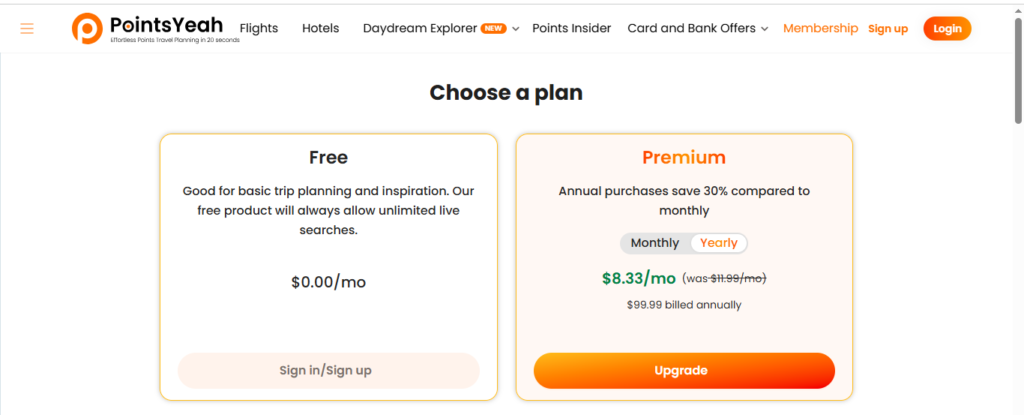The height and width of the screenshot is (415, 1024).
Task: Open Points Insider in the navigation
Action: pos(571,28)
